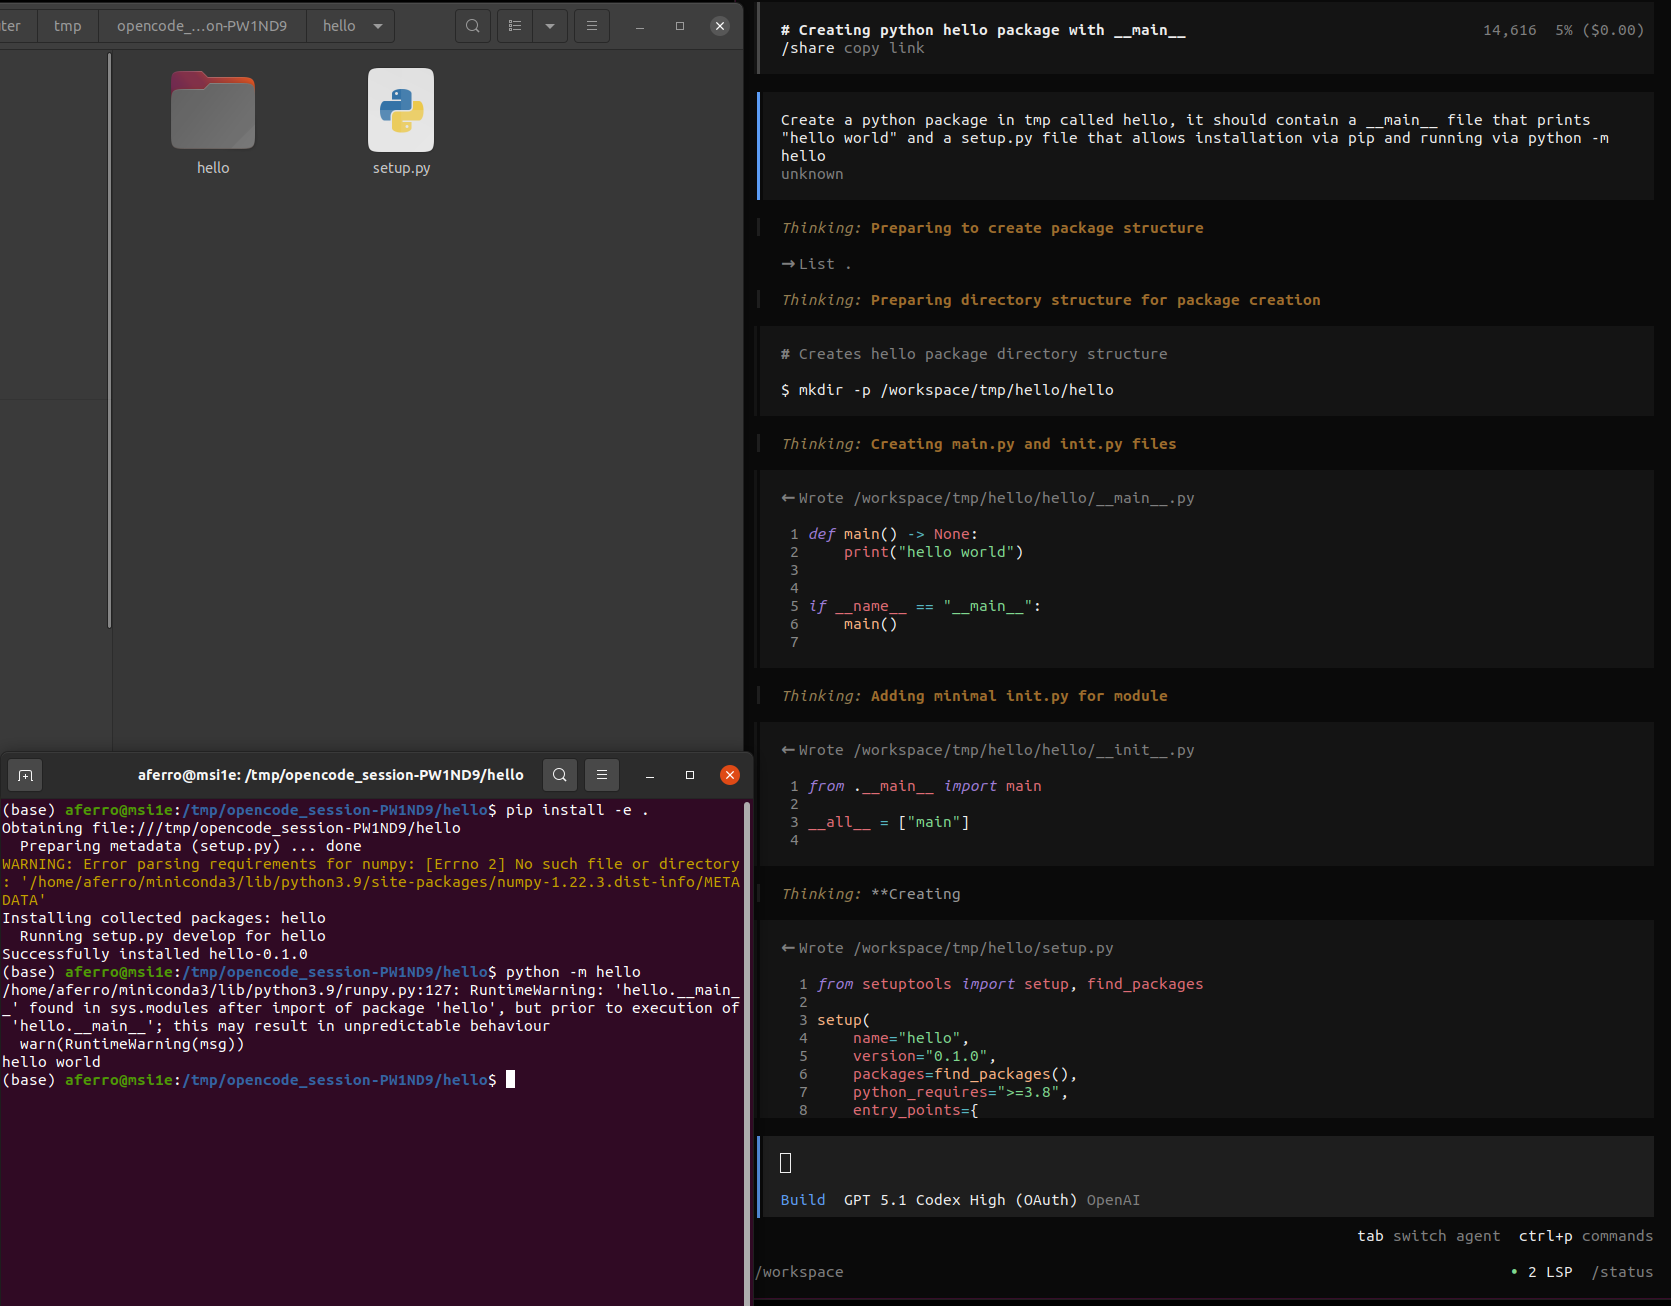Go to tmp in the path bar
1671x1306 pixels.
tap(68, 26)
